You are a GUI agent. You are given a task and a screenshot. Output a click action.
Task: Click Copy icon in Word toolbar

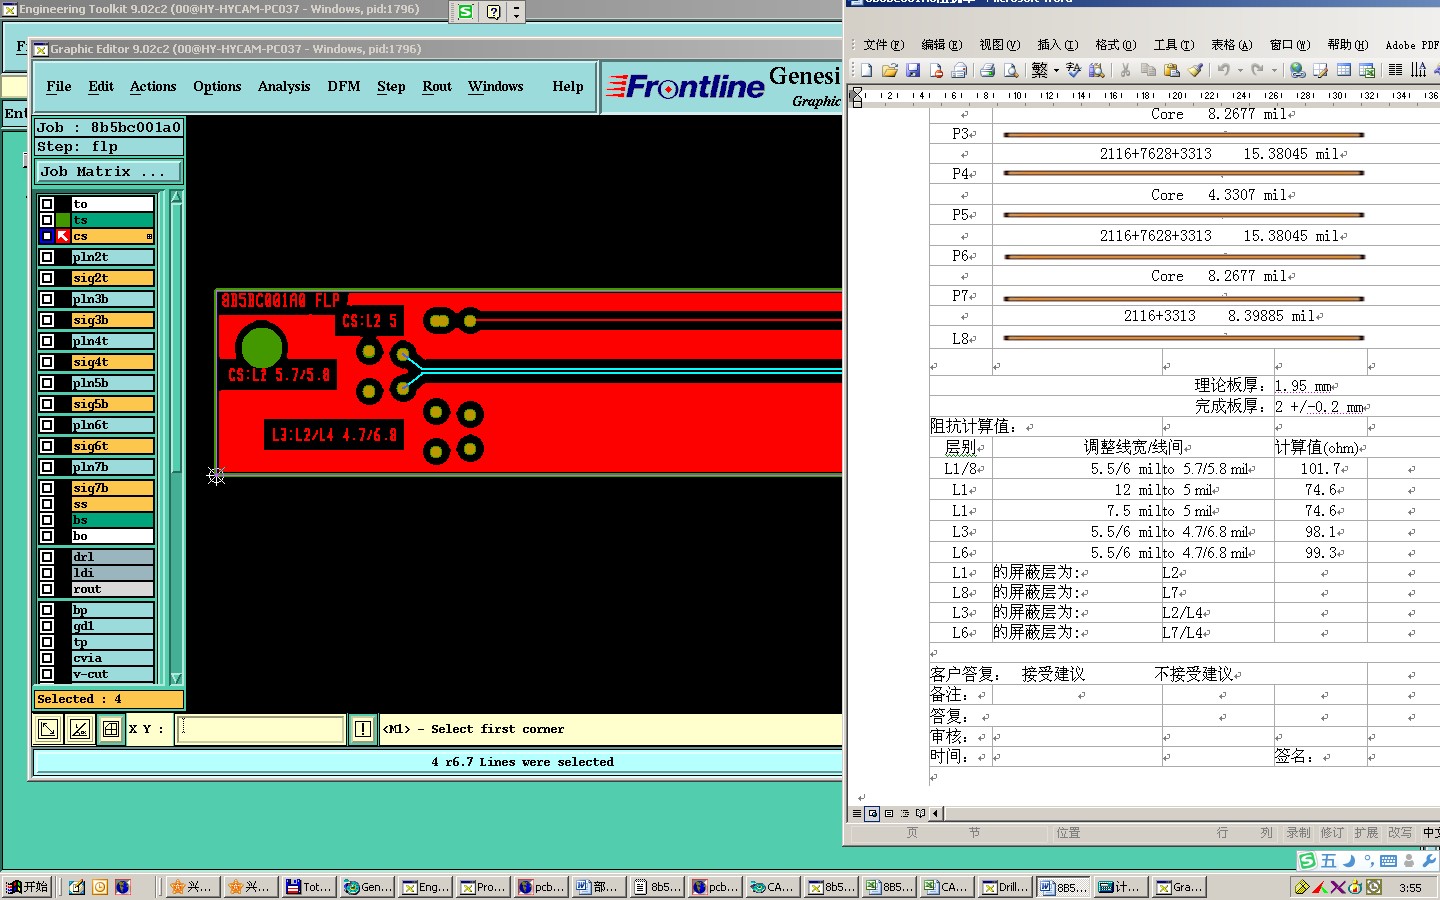pos(1148,70)
